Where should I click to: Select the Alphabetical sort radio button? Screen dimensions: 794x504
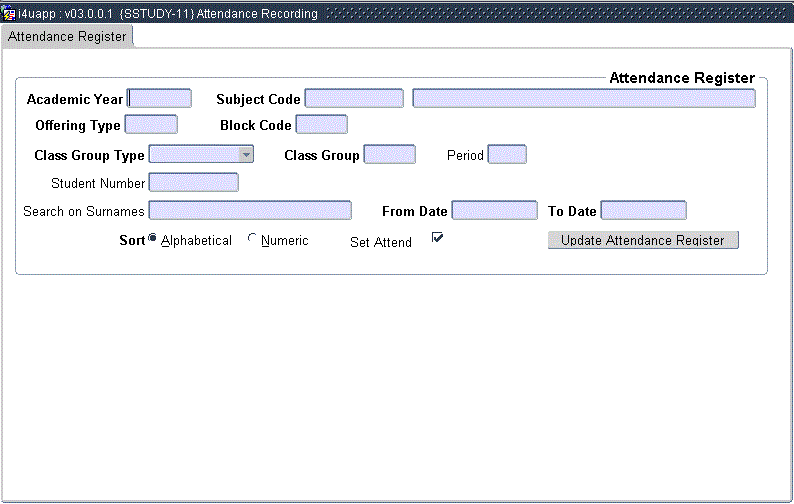[153, 239]
